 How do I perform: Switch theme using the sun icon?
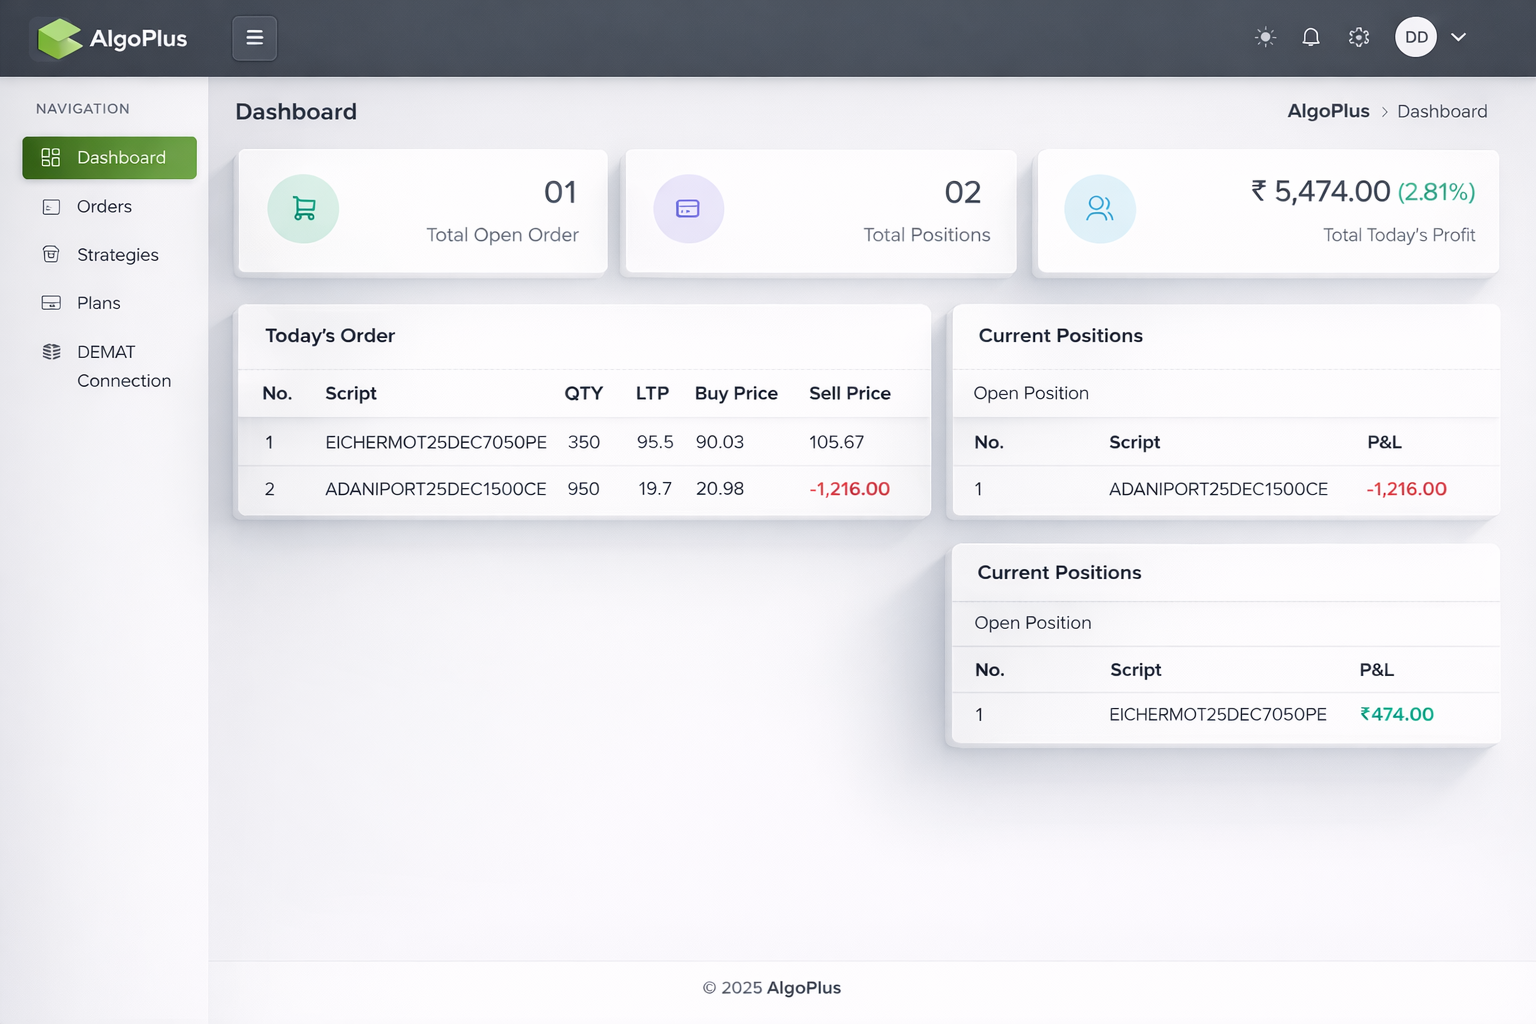[x=1264, y=37]
